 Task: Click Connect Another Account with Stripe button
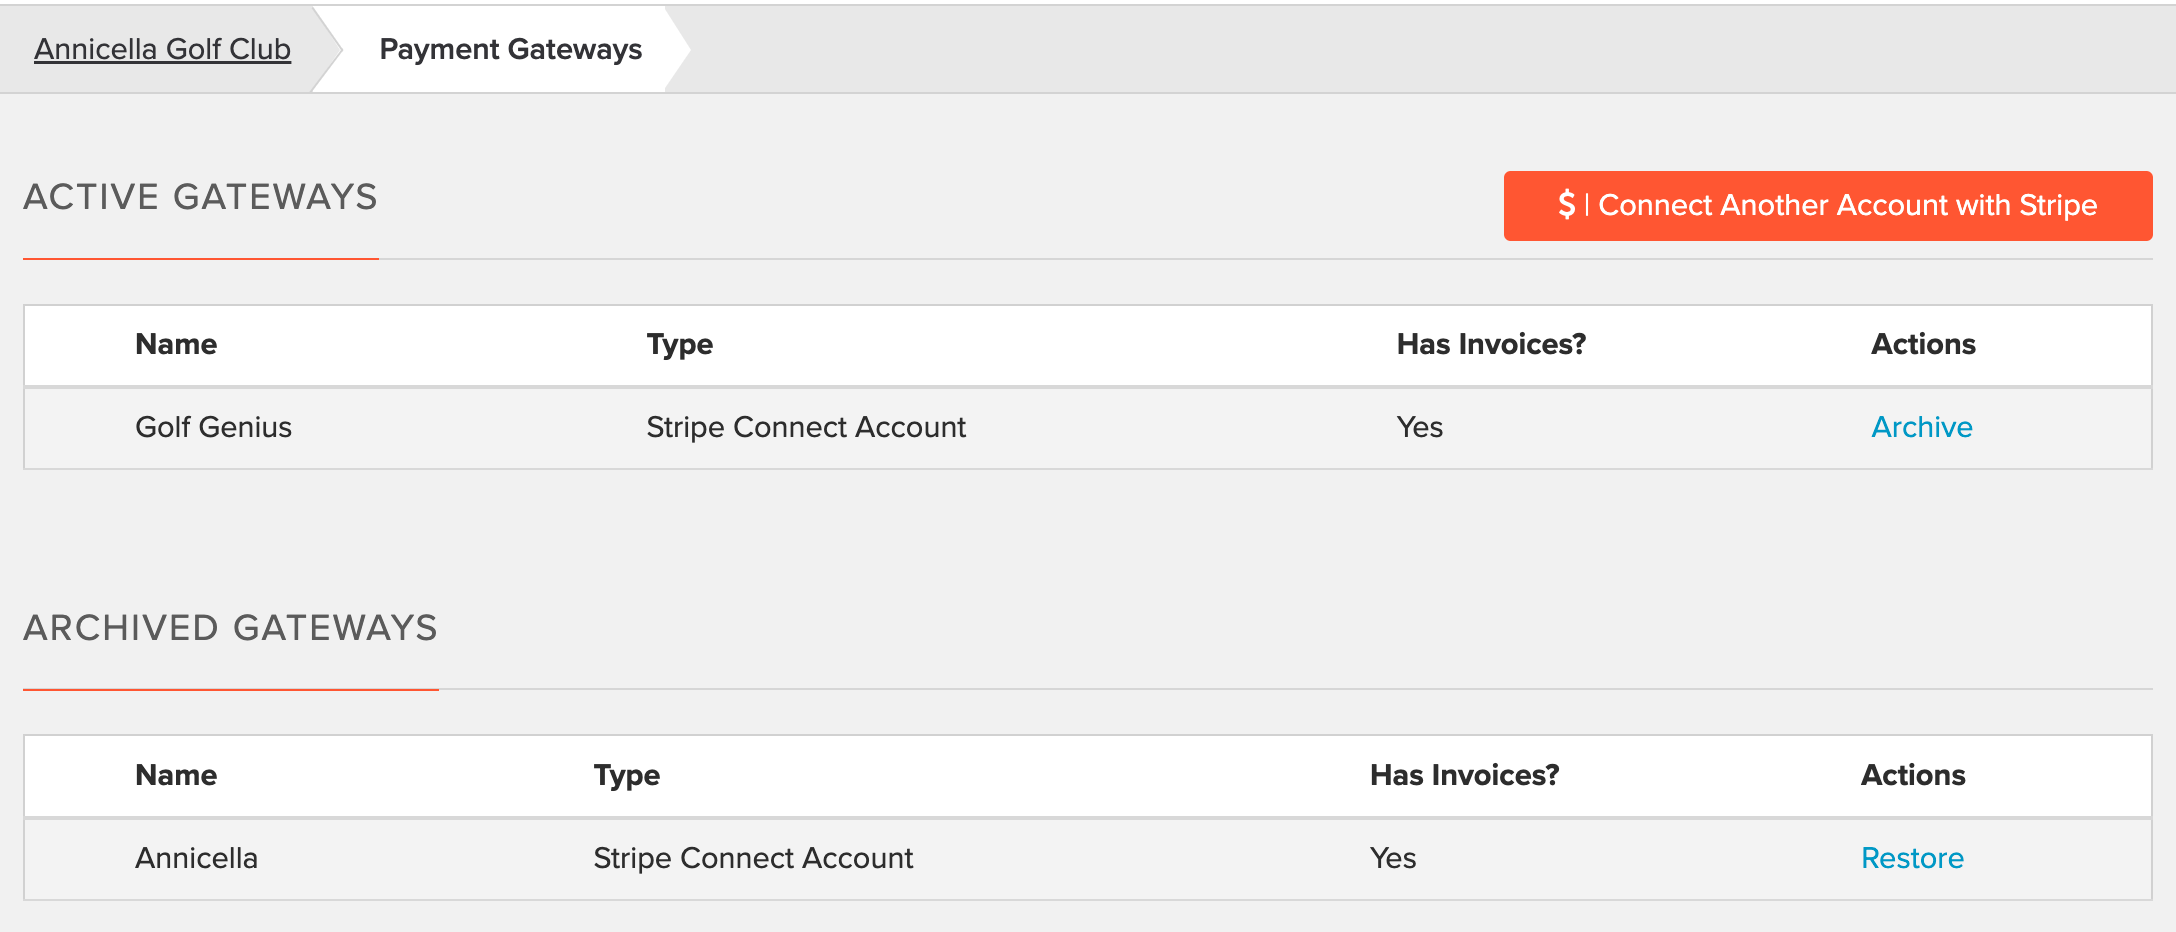click(1827, 205)
